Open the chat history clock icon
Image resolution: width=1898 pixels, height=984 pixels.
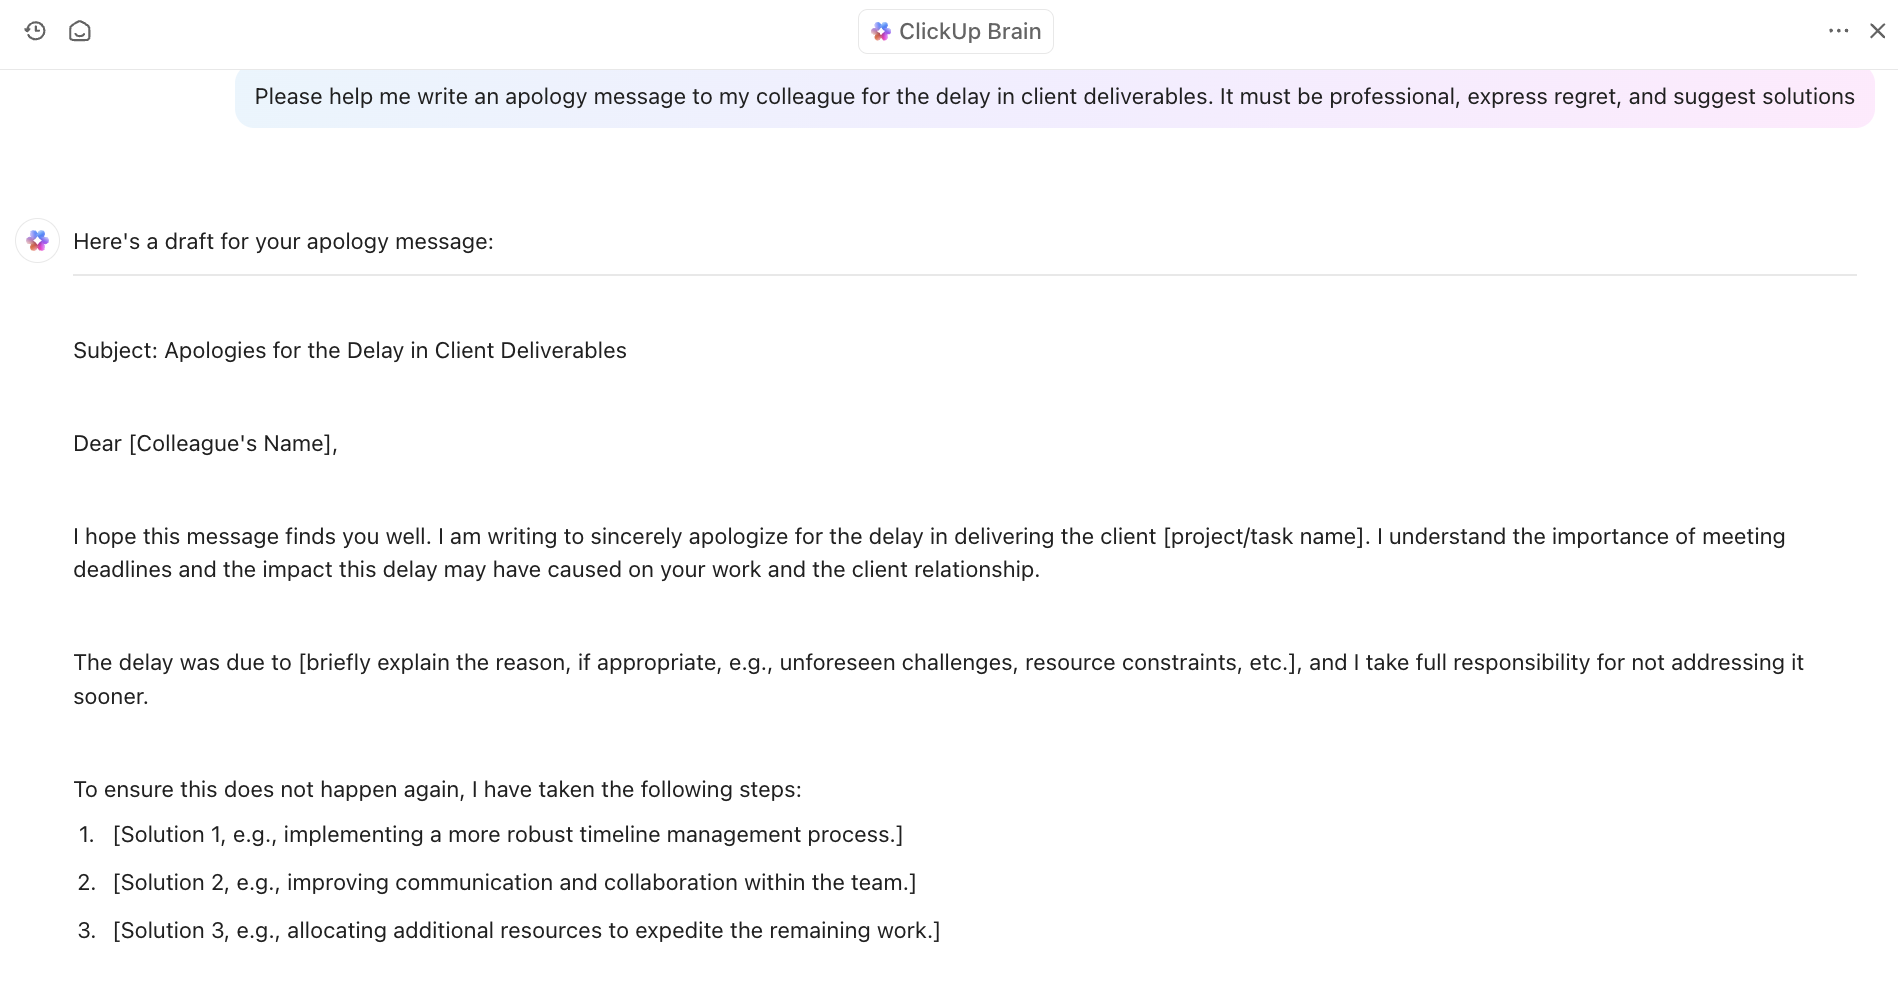35,31
